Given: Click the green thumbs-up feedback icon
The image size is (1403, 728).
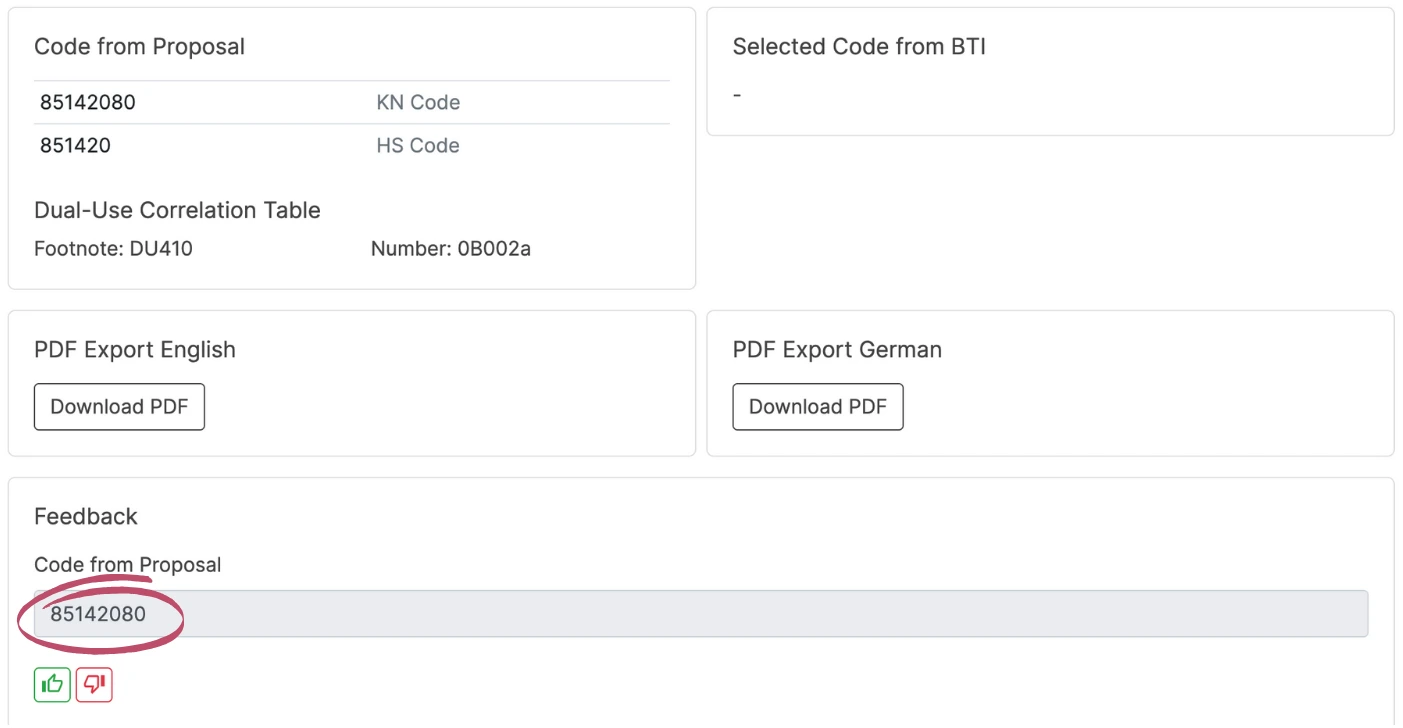Looking at the screenshot, I should pos(52,684).
